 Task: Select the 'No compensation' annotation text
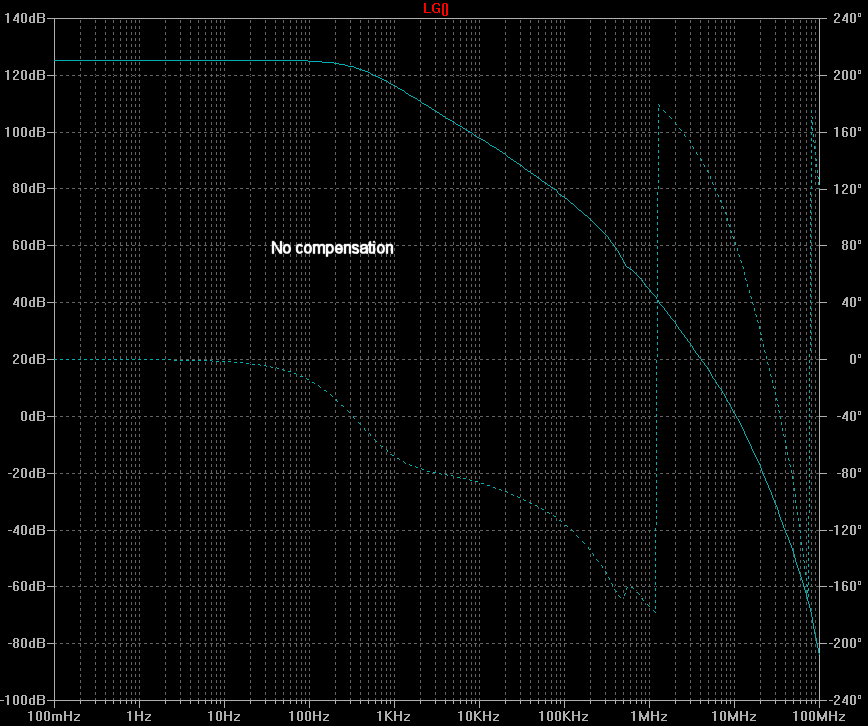pos(332,248)
